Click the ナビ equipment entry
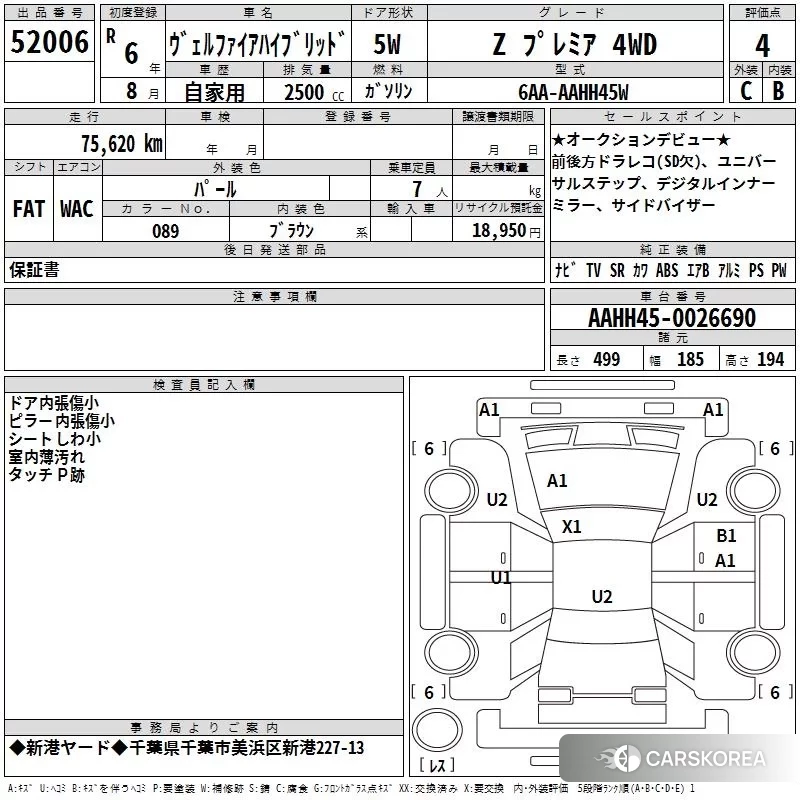The width and height of the screenshot is (800, 800). (x=566, y=270)
